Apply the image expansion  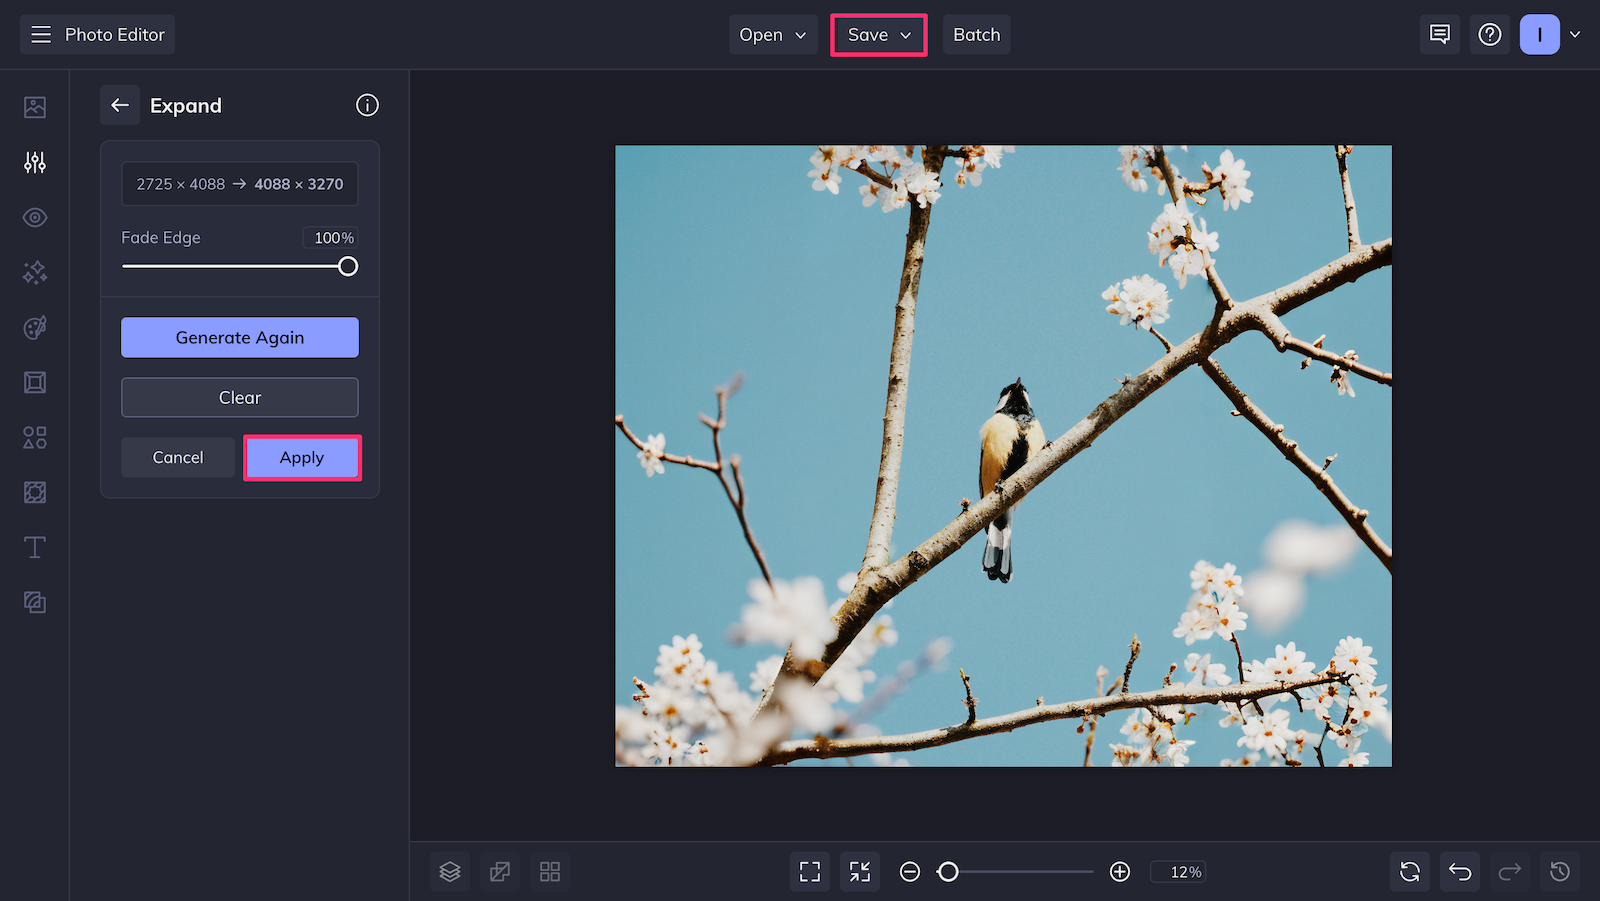(x=302, y=457)
